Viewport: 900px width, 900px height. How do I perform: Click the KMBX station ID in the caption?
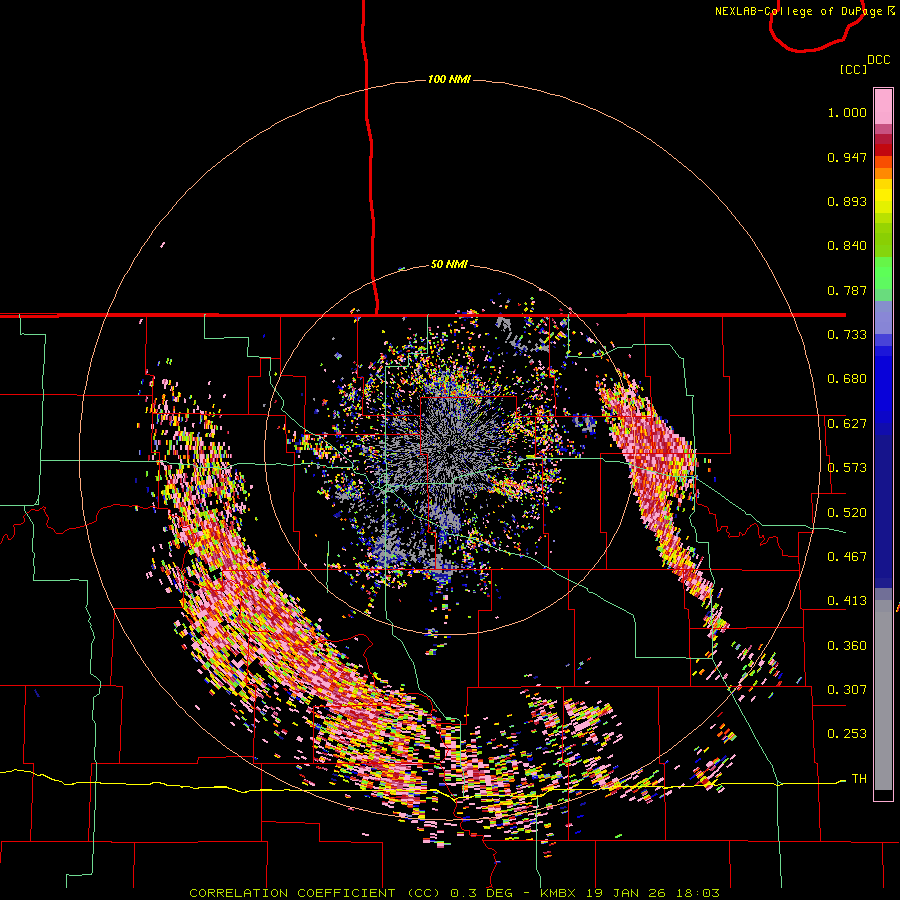(560, 893)
